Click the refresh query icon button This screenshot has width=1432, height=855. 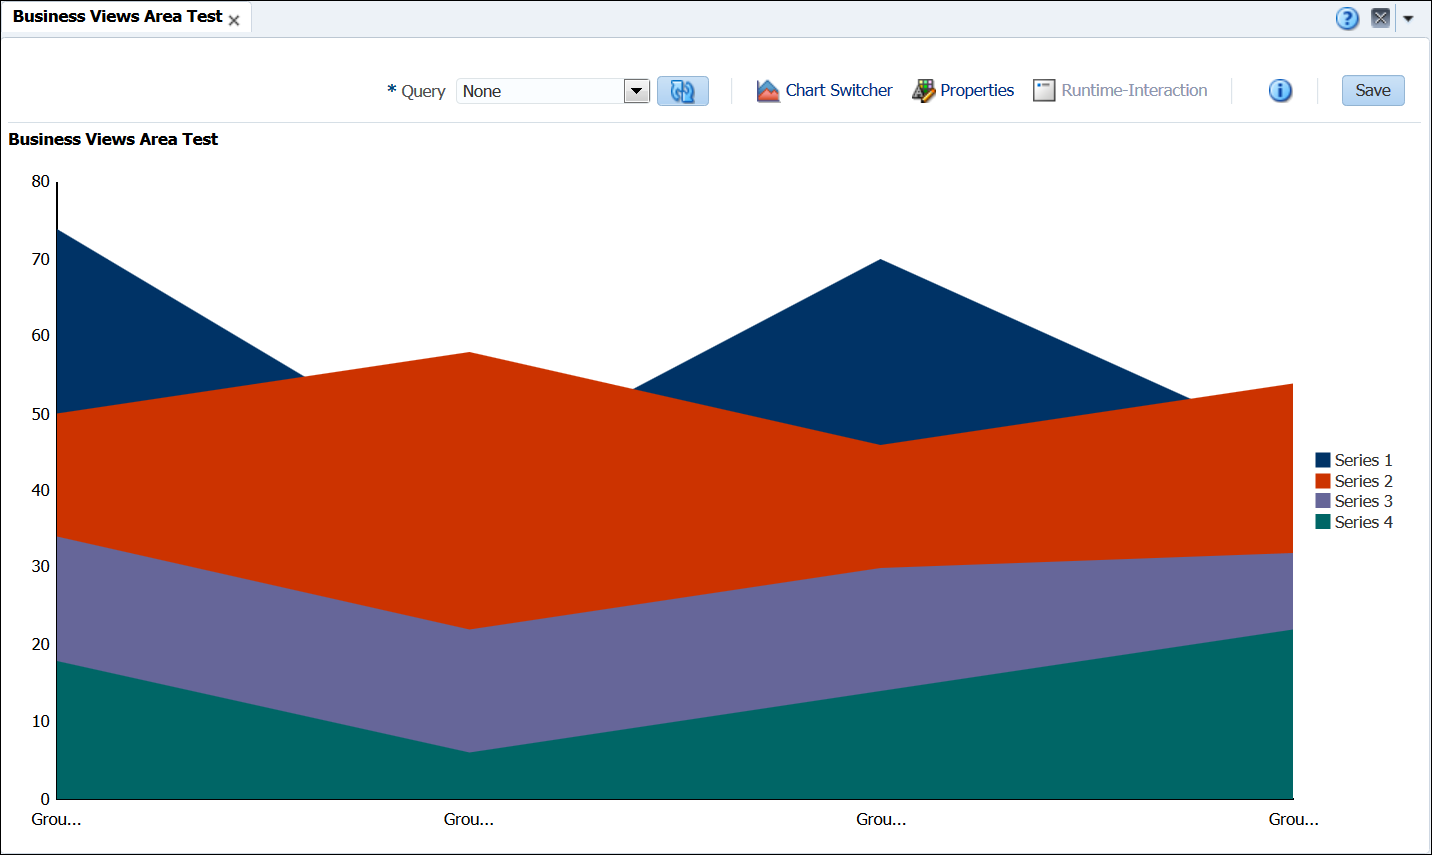point(682,91)
